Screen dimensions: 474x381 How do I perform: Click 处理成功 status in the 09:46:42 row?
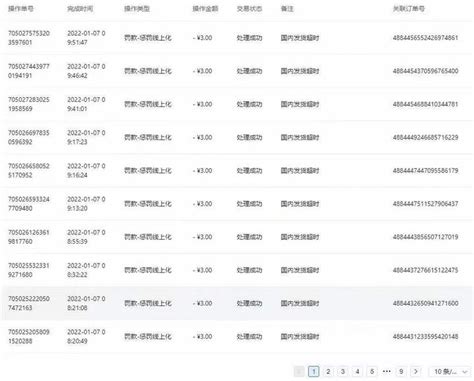249,71
